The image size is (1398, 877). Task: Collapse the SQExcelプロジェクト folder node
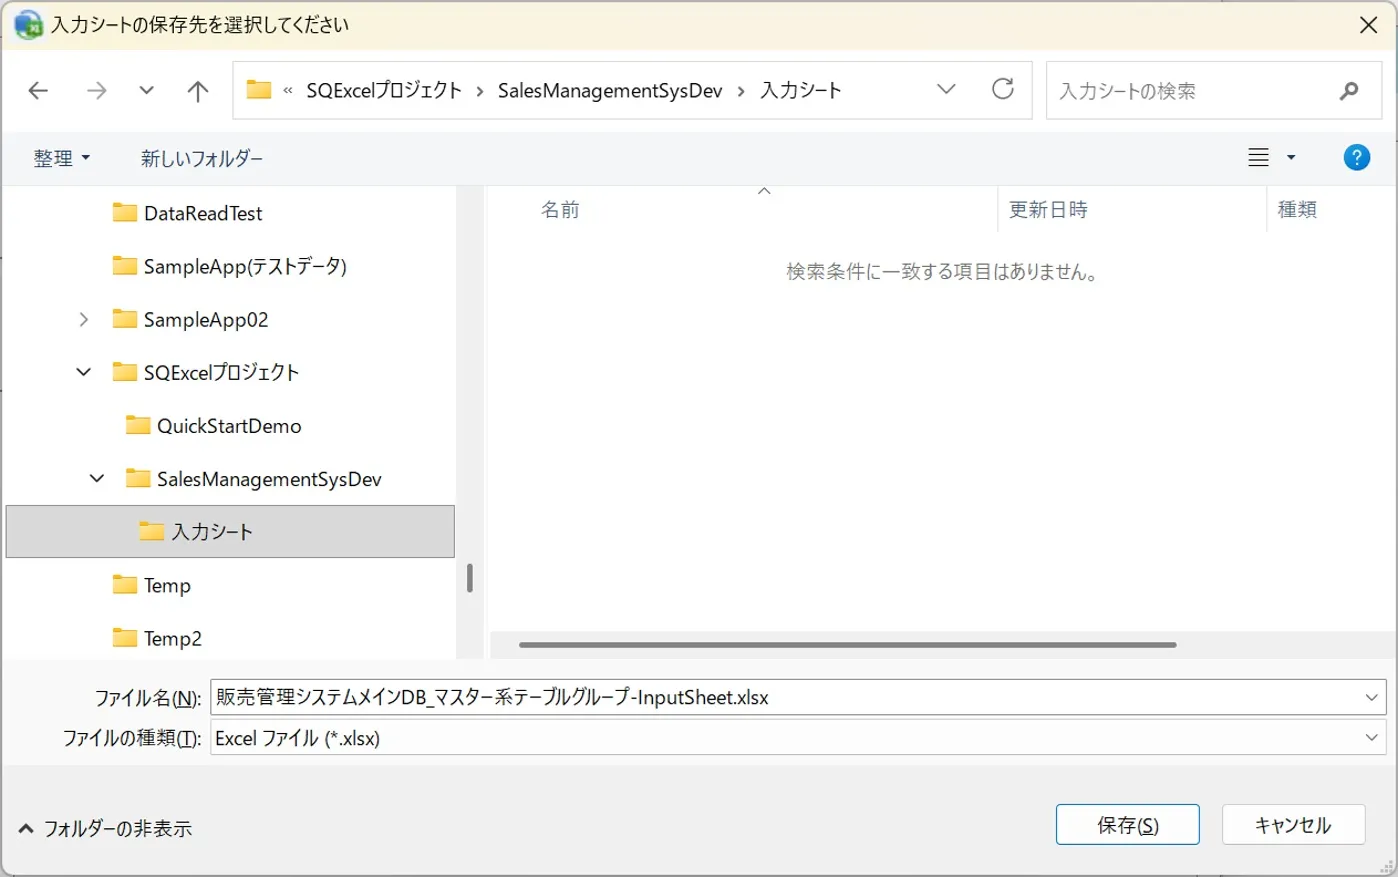[84, 372]
